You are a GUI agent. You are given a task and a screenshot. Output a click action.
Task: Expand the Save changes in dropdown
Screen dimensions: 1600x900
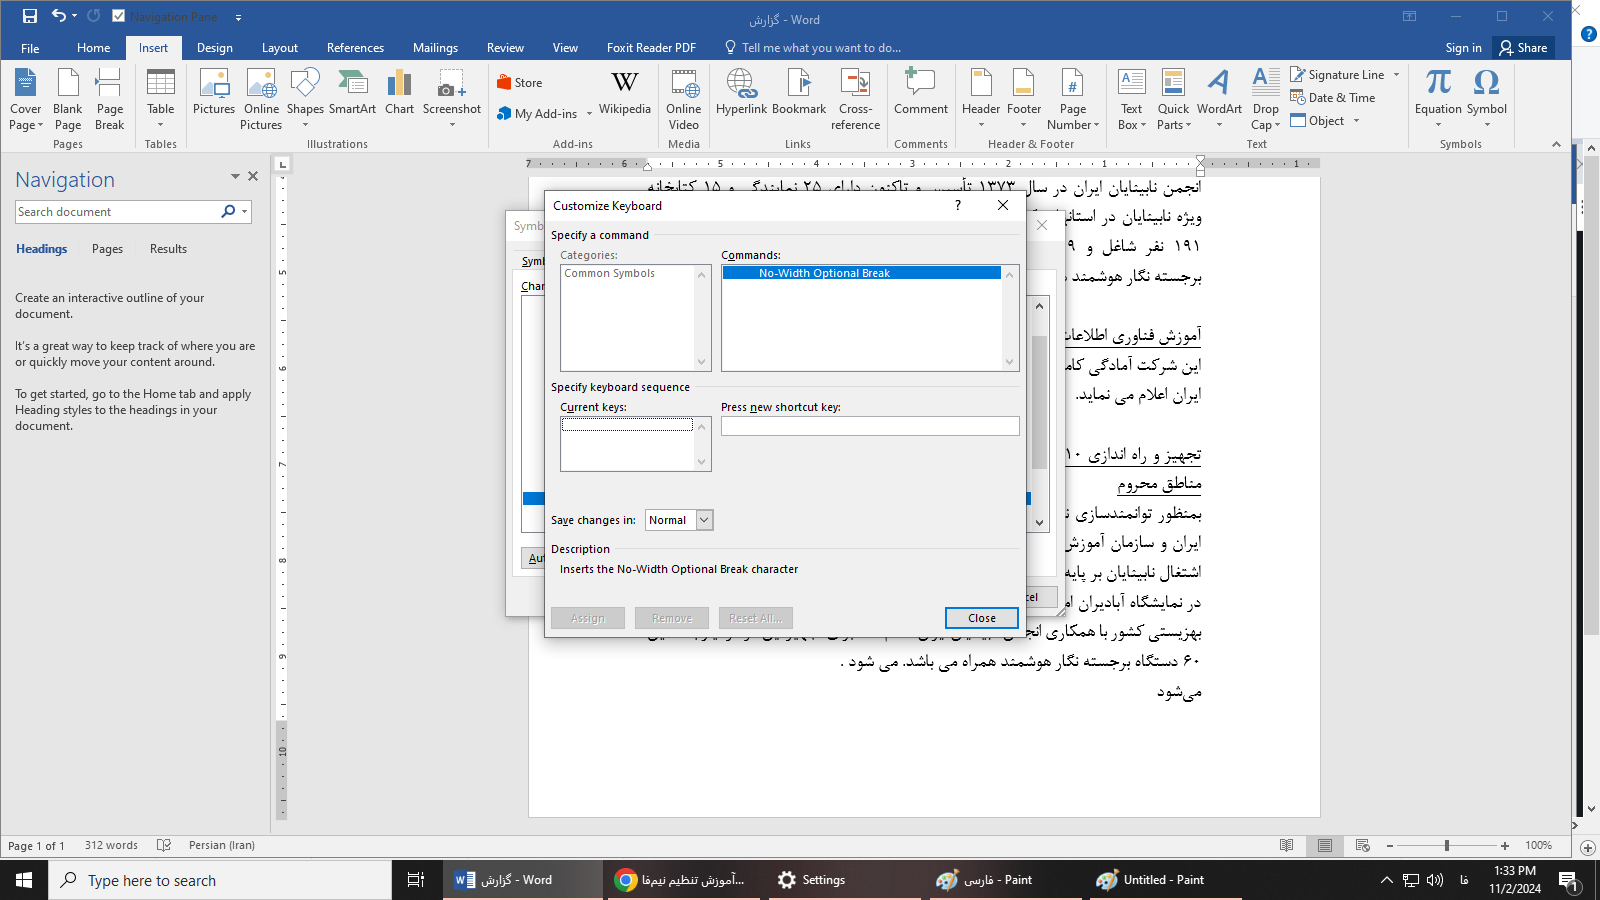pos(704,520)
